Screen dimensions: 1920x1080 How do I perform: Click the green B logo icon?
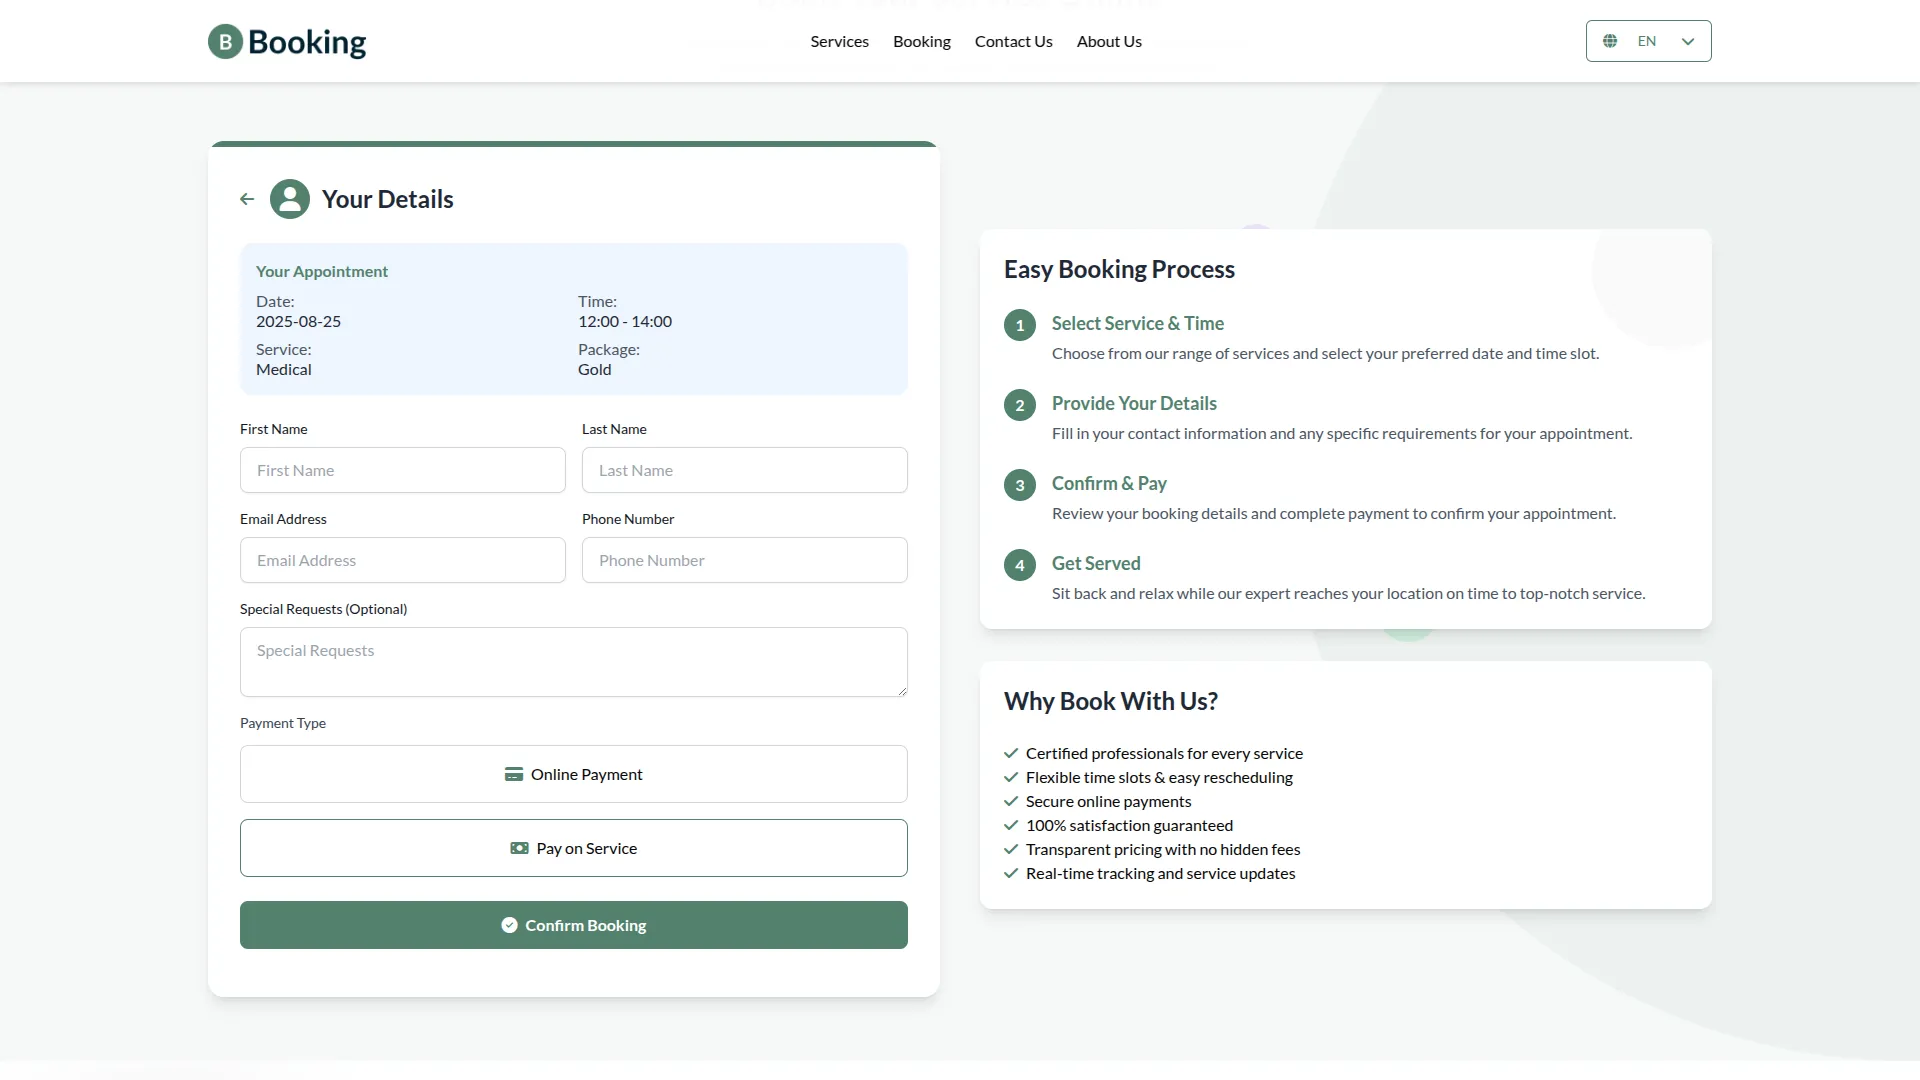pyautogui.click(x=225, y=42)
